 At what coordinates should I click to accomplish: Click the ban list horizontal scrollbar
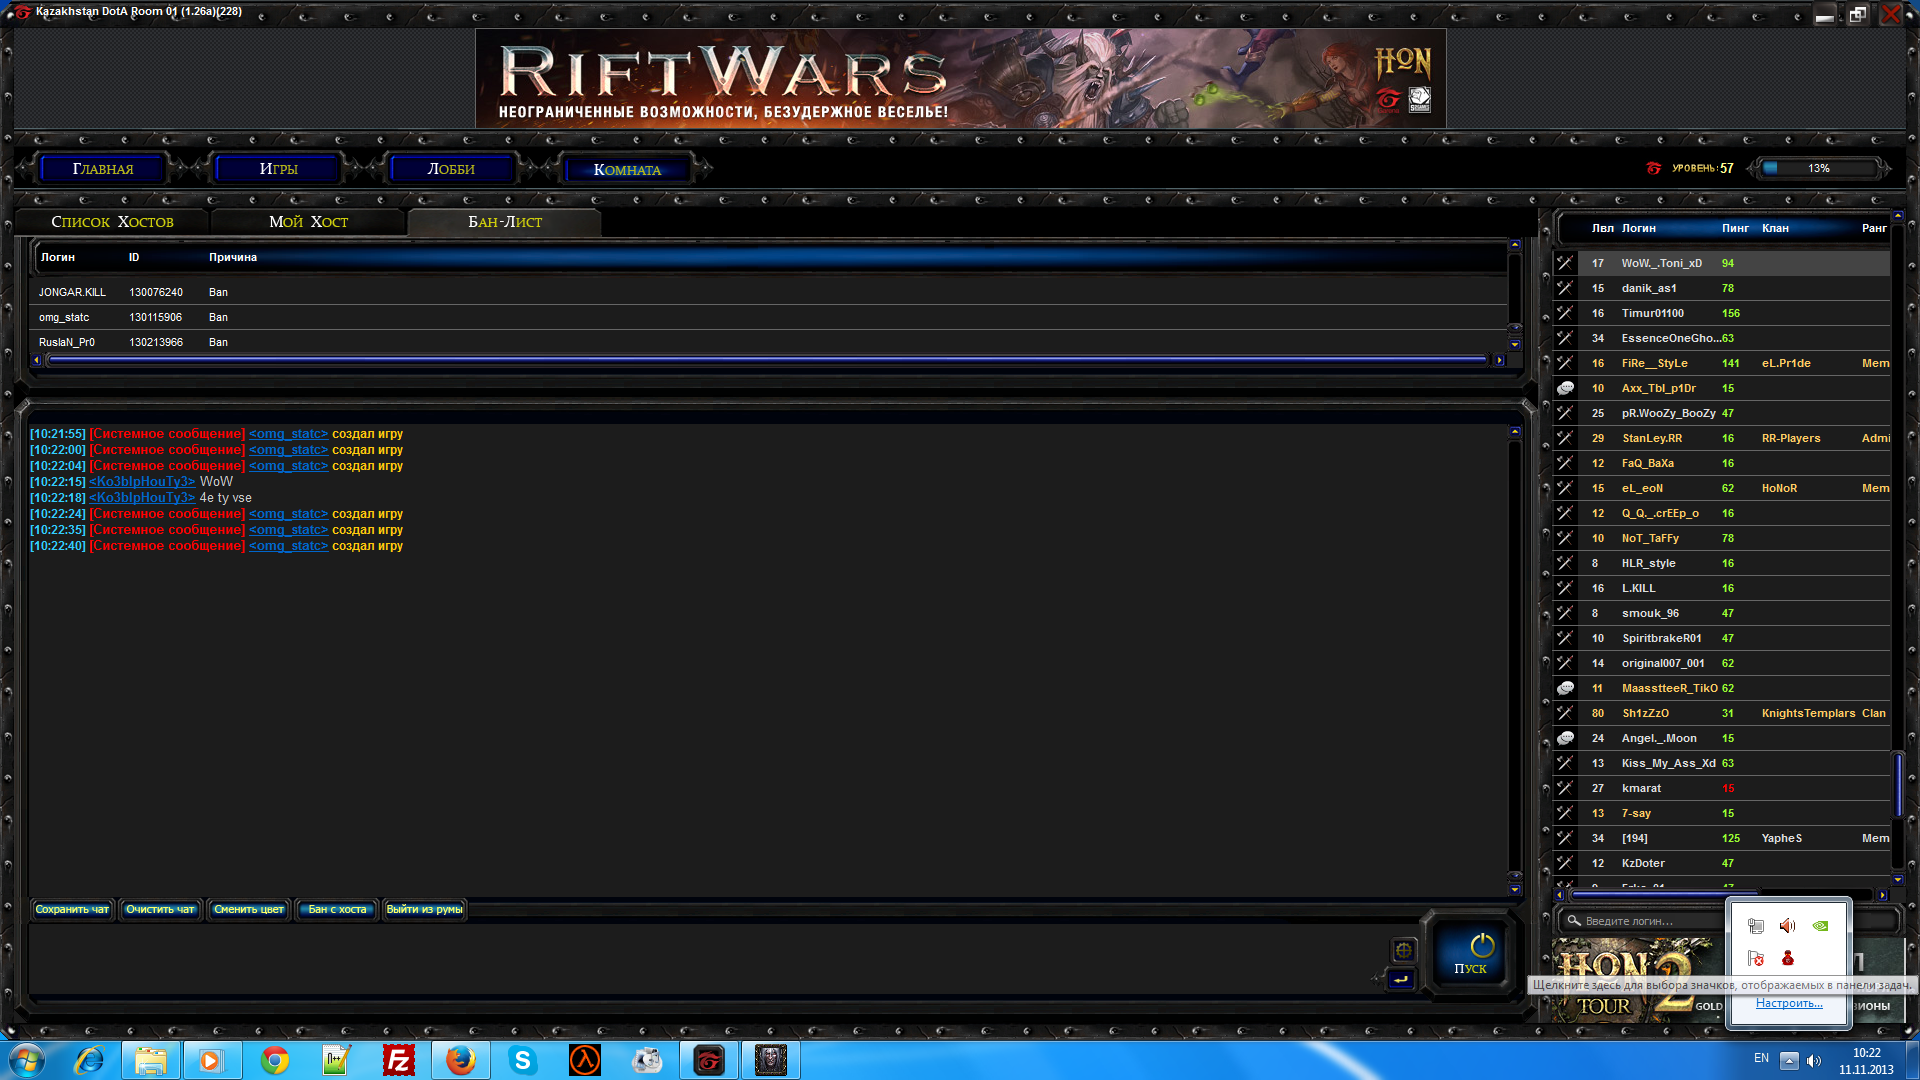click(767, 360)
